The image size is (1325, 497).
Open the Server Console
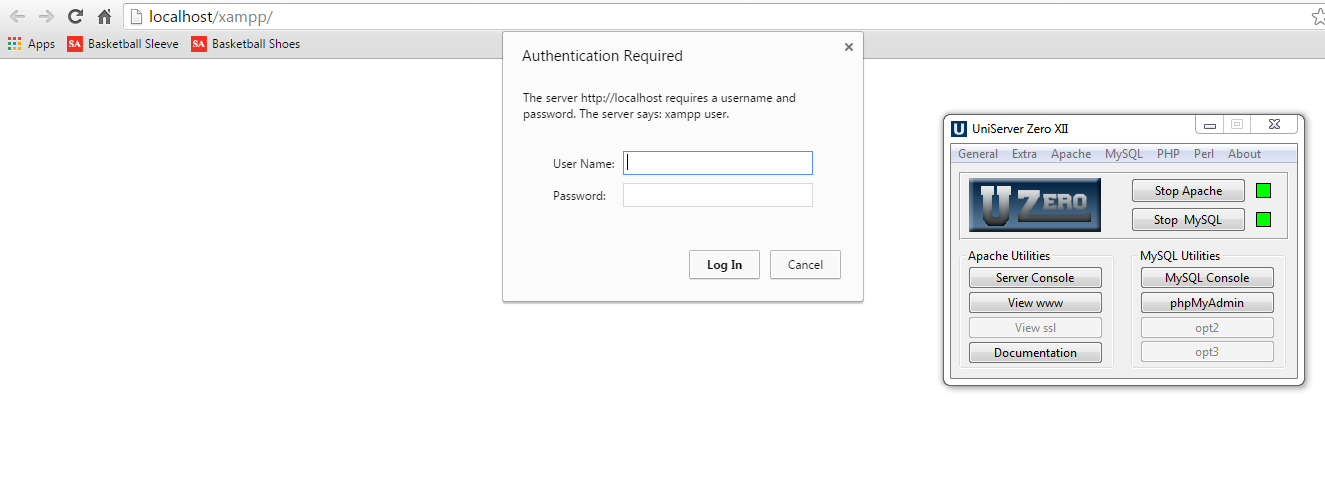pos(1035,278)
